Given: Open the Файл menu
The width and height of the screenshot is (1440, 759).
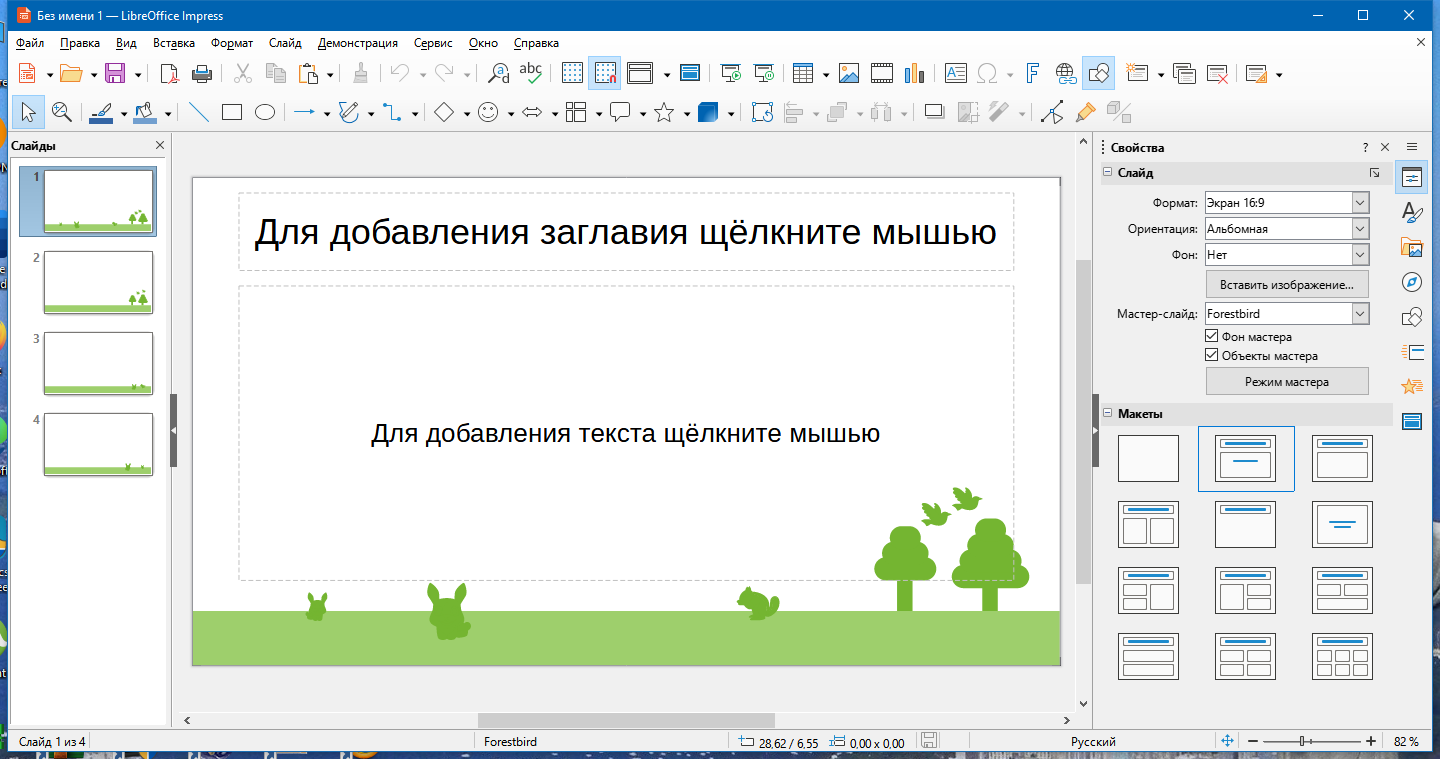Looking at the screenshot, I should click(30, 43).
